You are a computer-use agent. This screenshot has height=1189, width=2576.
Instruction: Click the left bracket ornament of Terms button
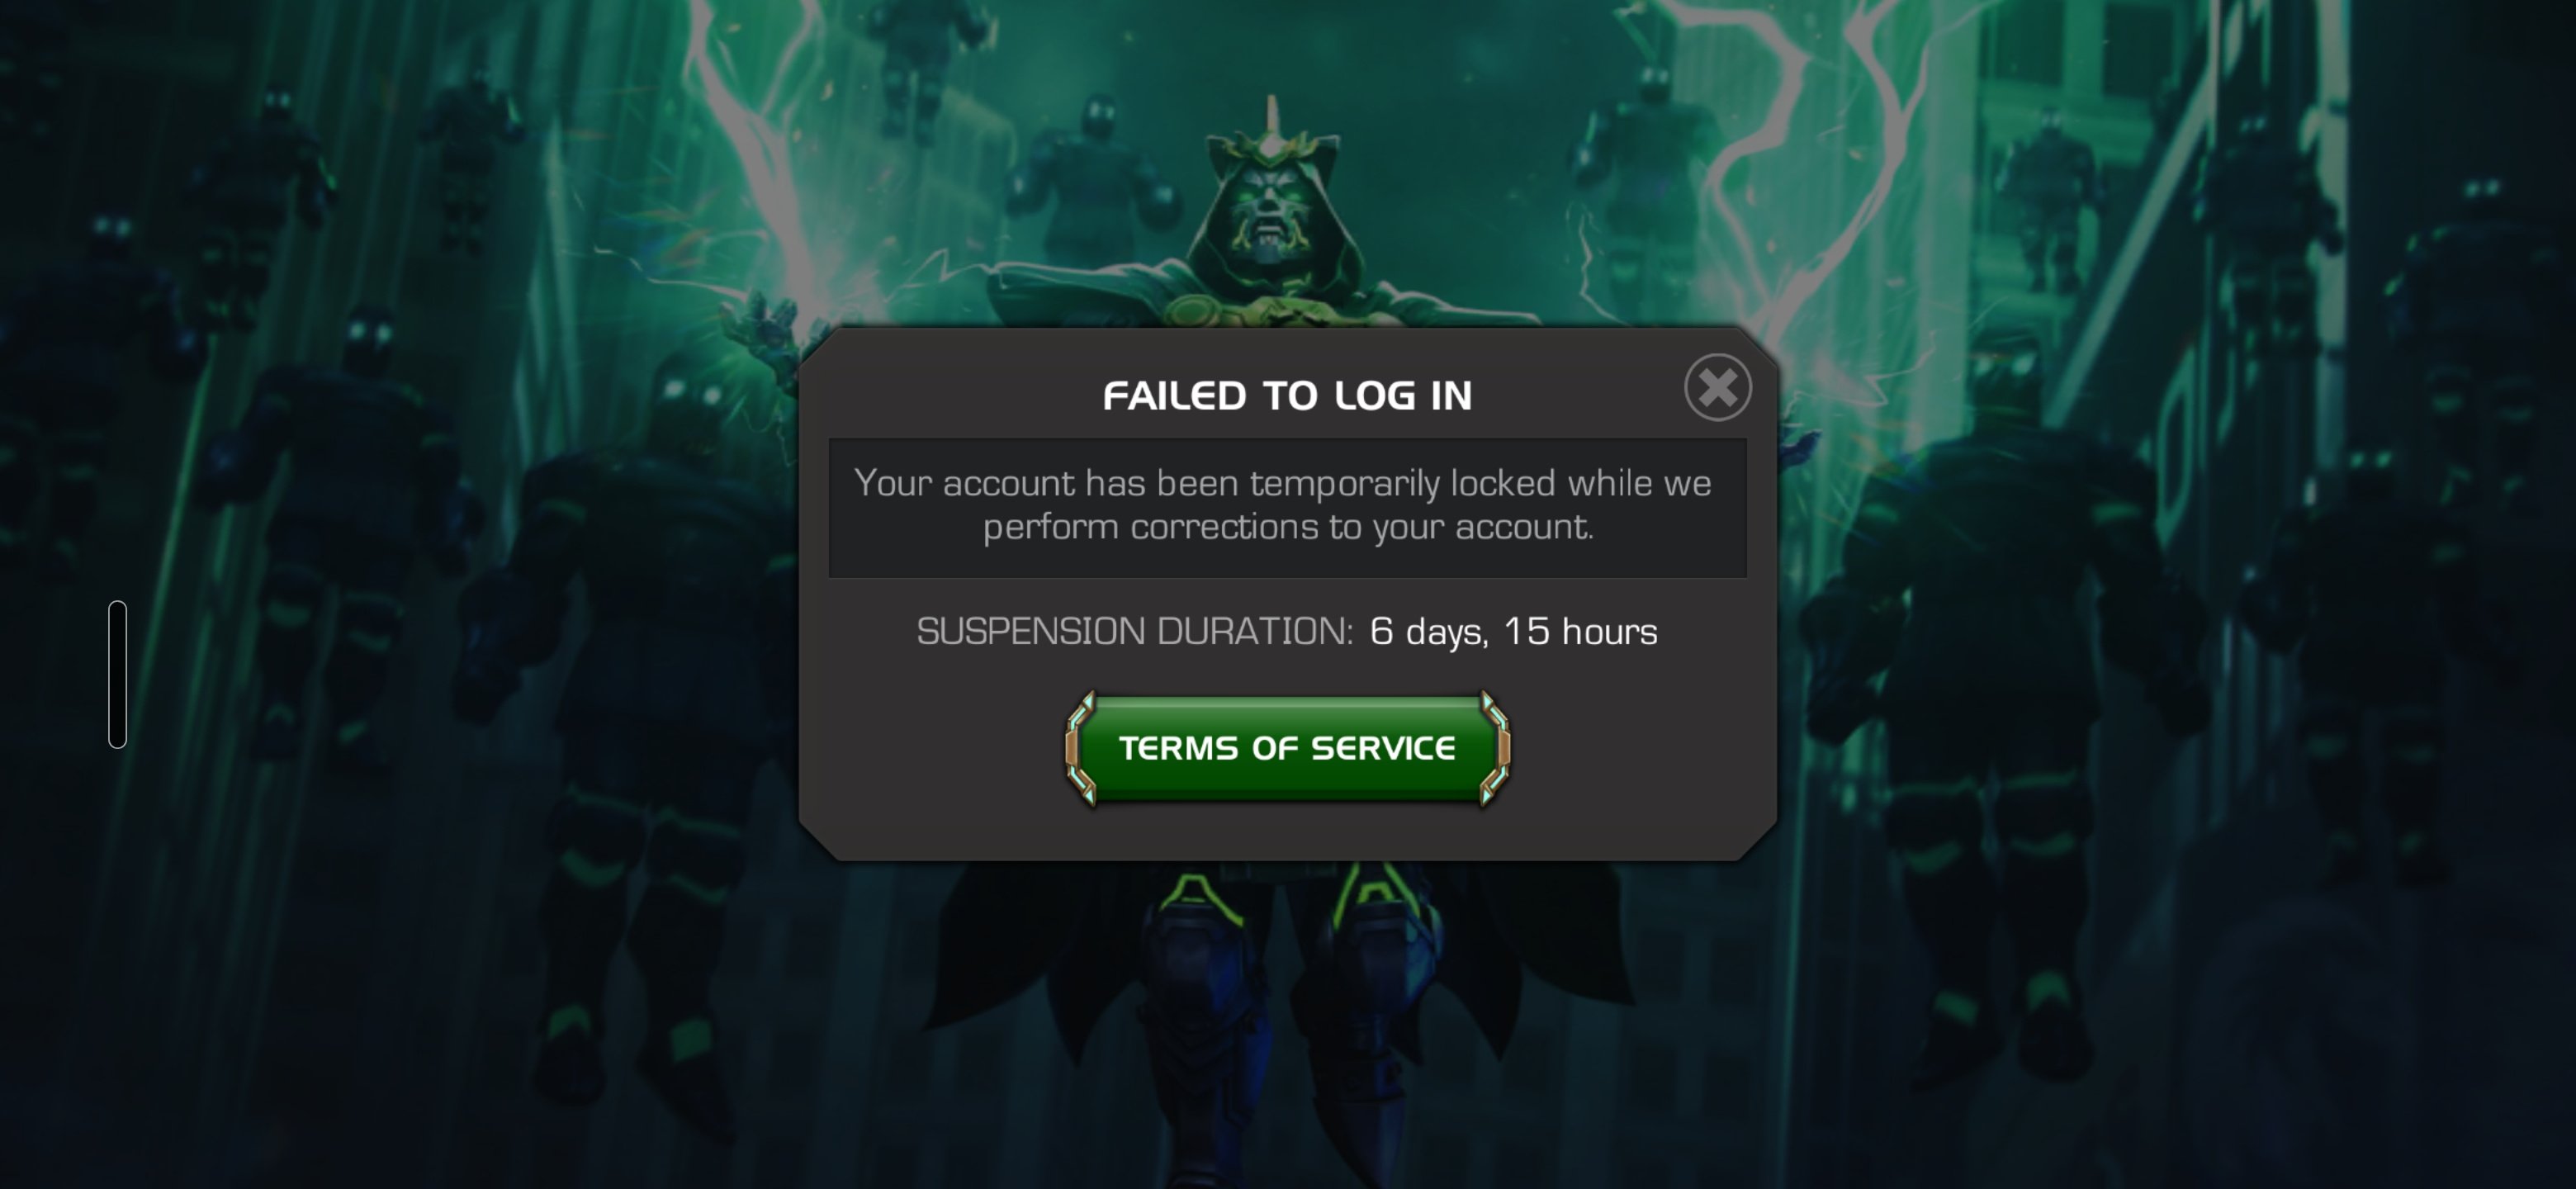[1081, 748]
